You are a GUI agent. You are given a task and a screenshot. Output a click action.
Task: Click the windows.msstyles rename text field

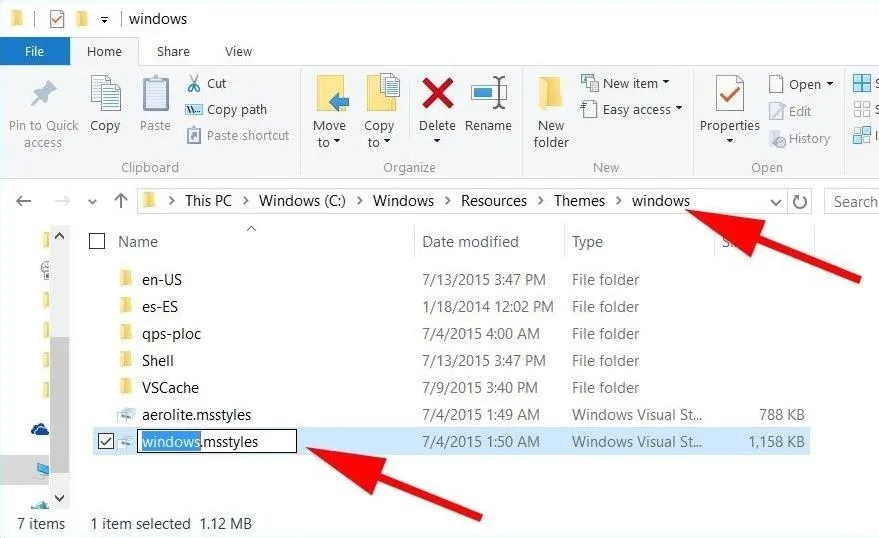point(217,441)
